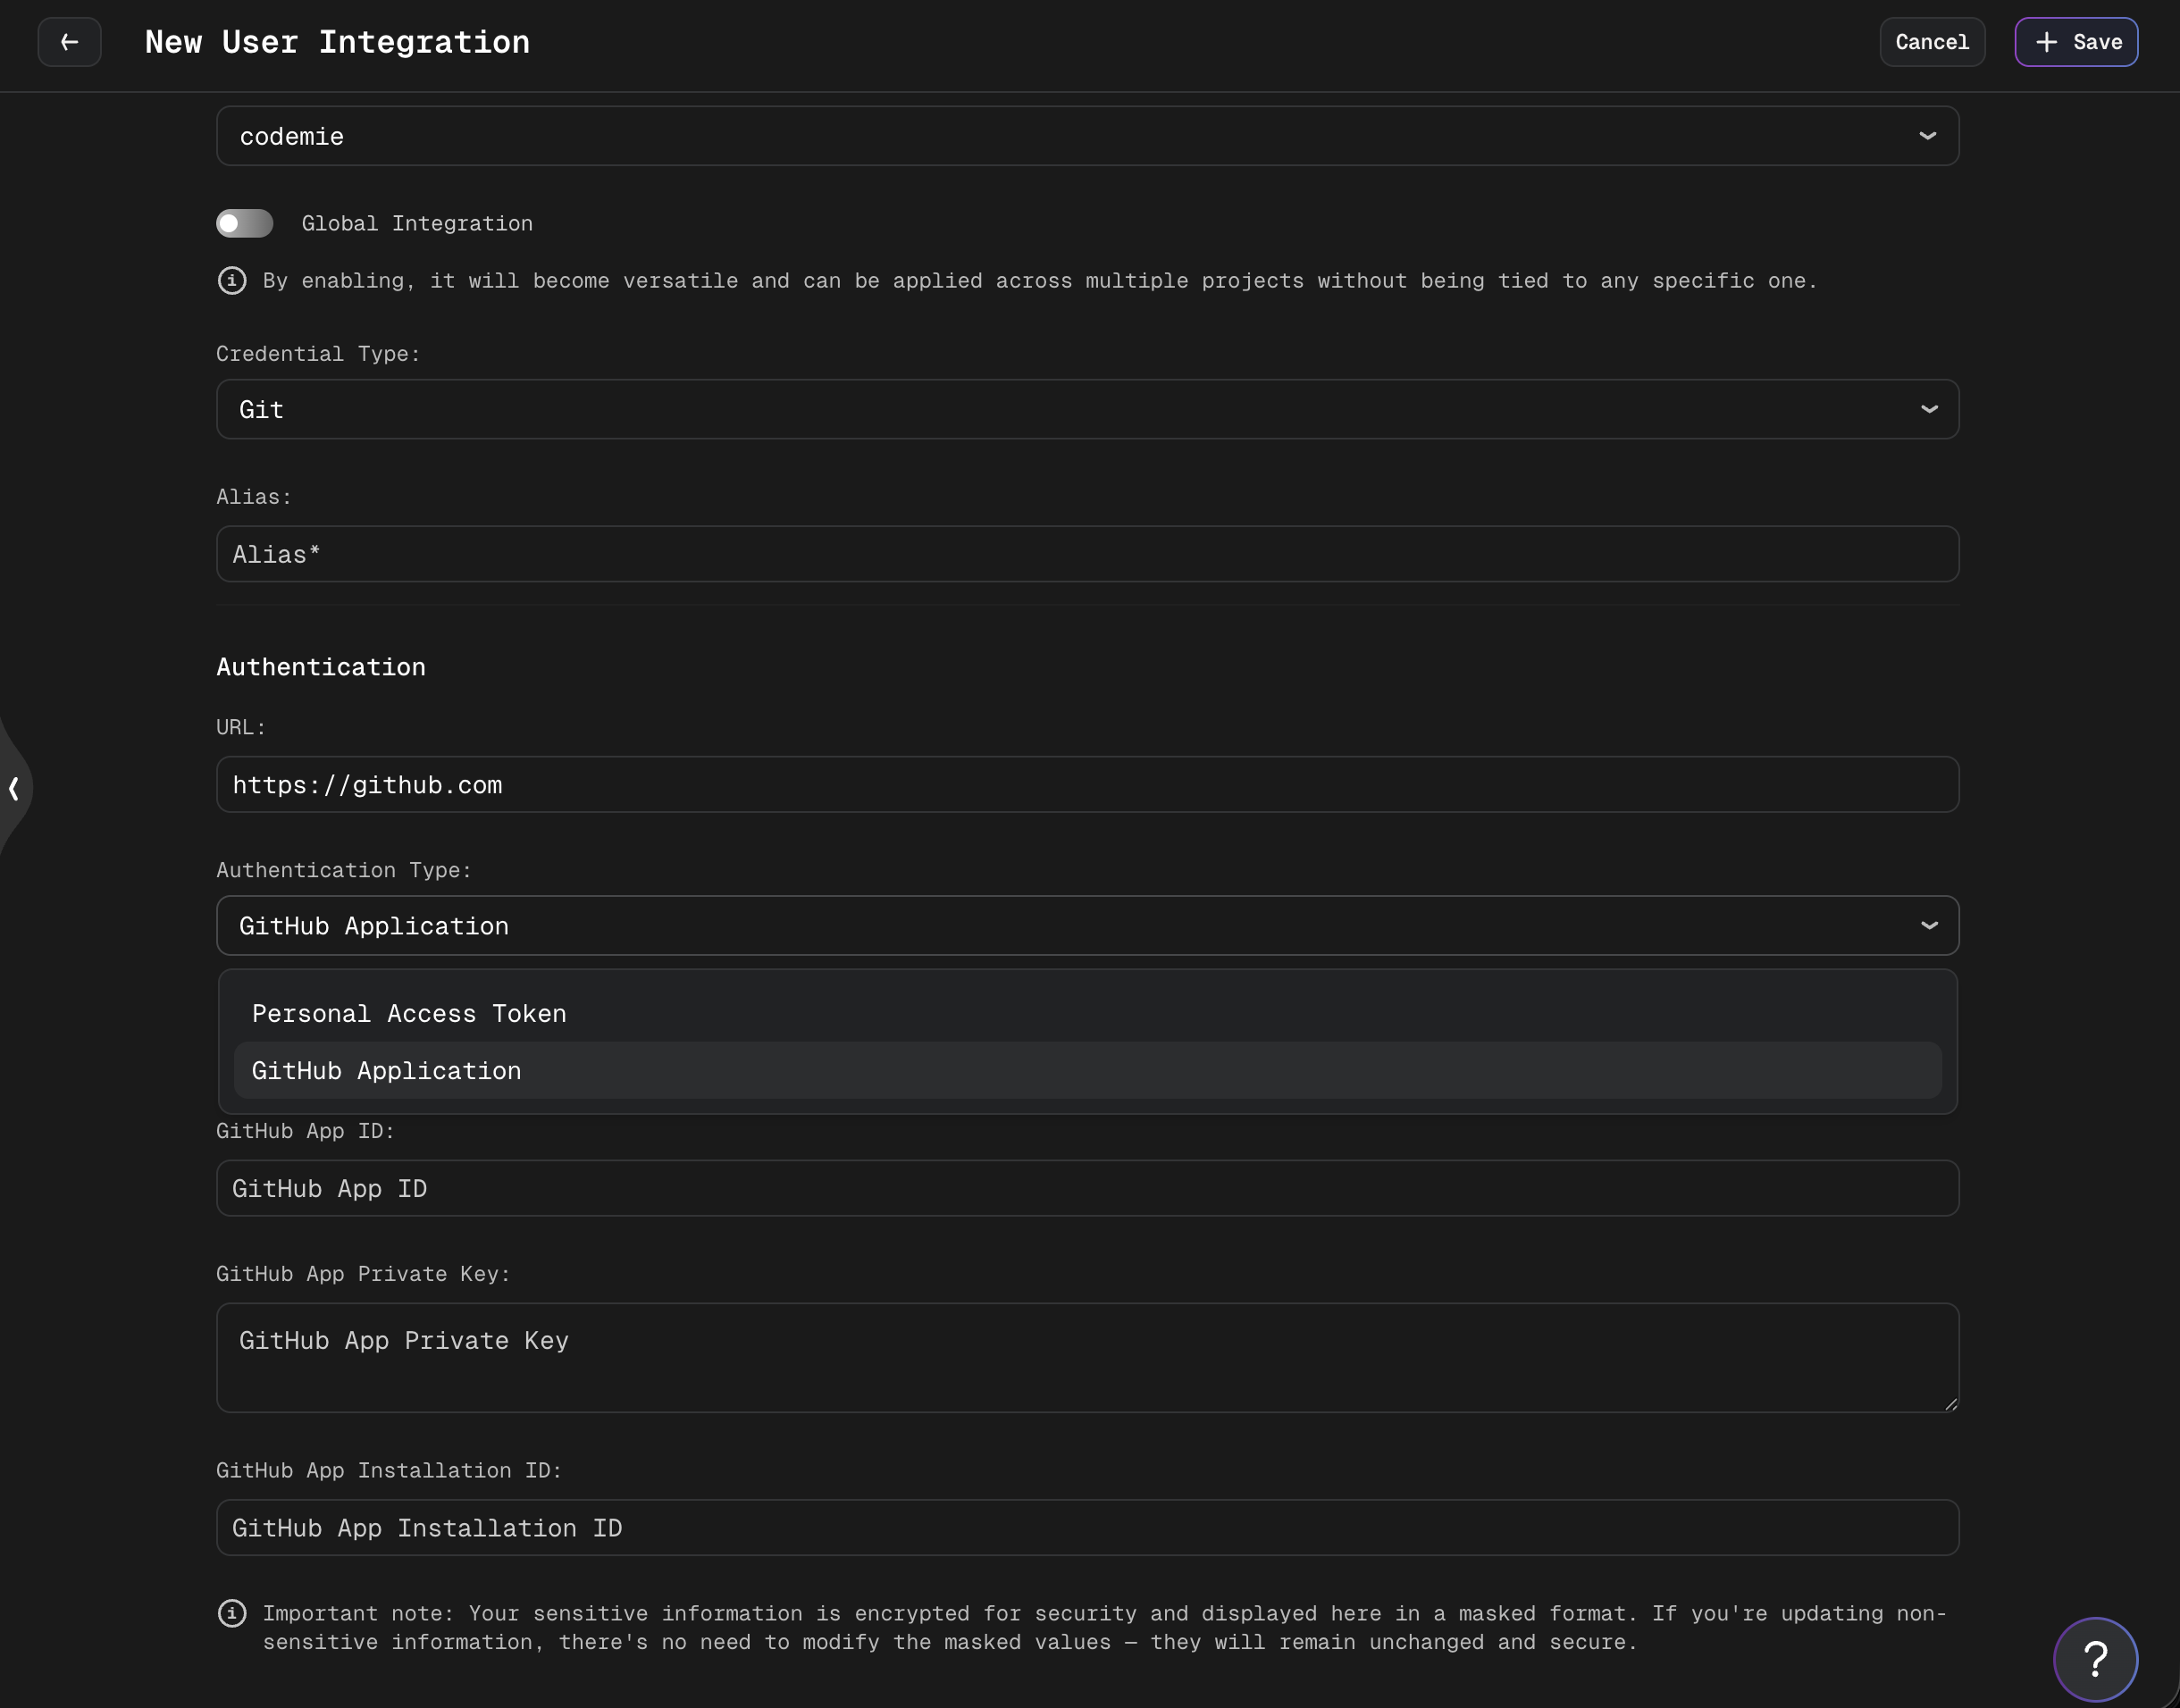Collapse the sidebar using the left edge chevron
The width and height of the screenshot is (2180, 1708).
tap(14, 789)
